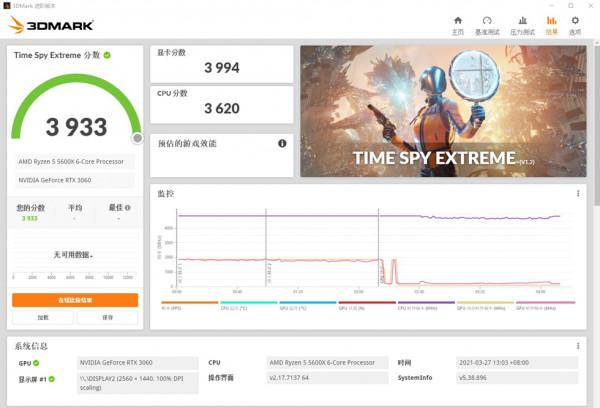Toggle the pink GPU clock legend line
The width and height of the screenshot is (600, 408).
(x=545, y=305)
